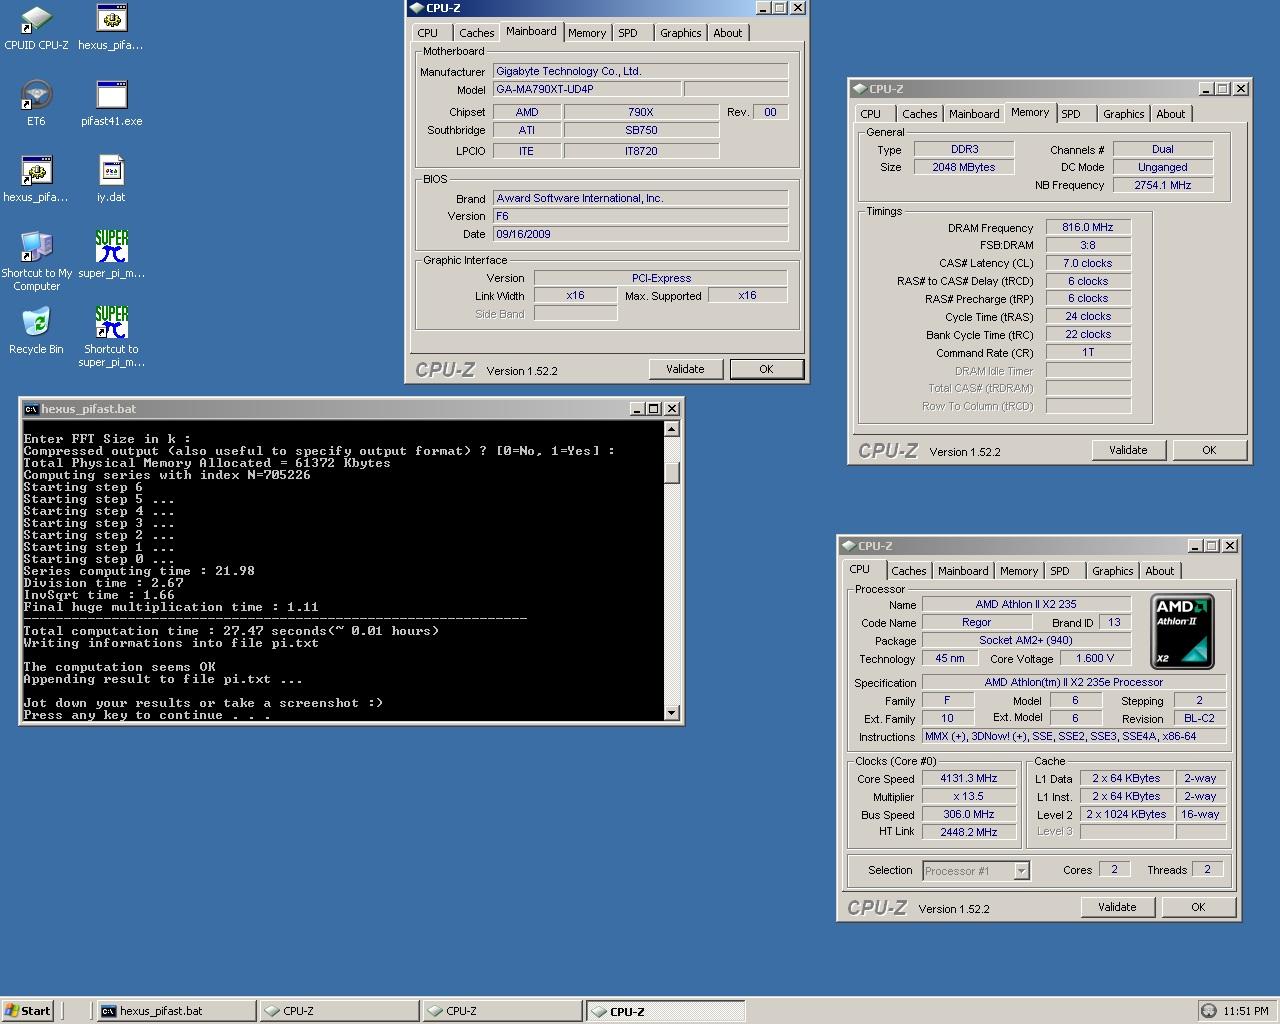Open About tab in Mainboard CPU-Z window
Screen dimensions: 1280x1024
(728, 33)
